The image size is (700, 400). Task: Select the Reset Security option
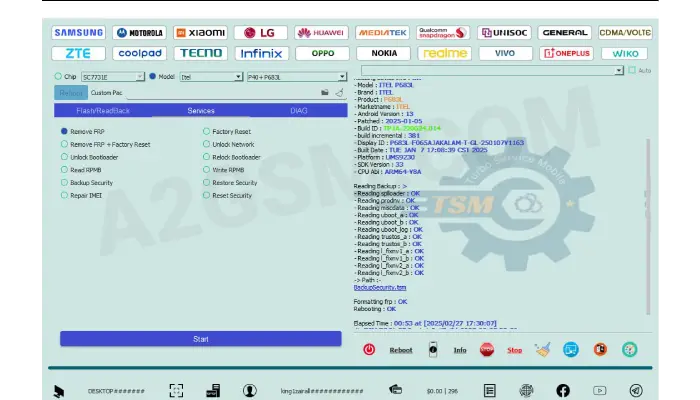click(x=206, y=195)
